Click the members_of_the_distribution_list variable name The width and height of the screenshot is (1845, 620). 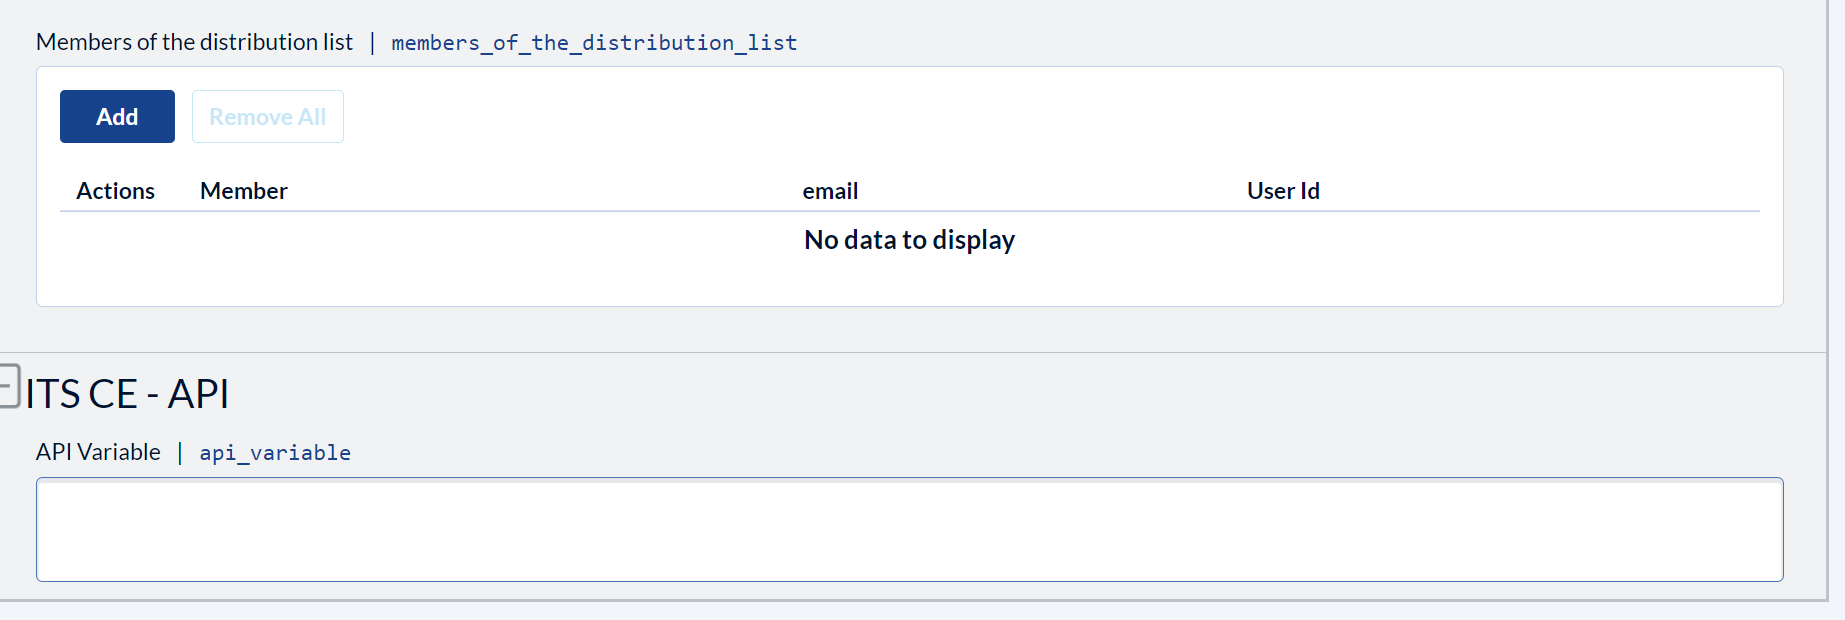click(594, 43)
